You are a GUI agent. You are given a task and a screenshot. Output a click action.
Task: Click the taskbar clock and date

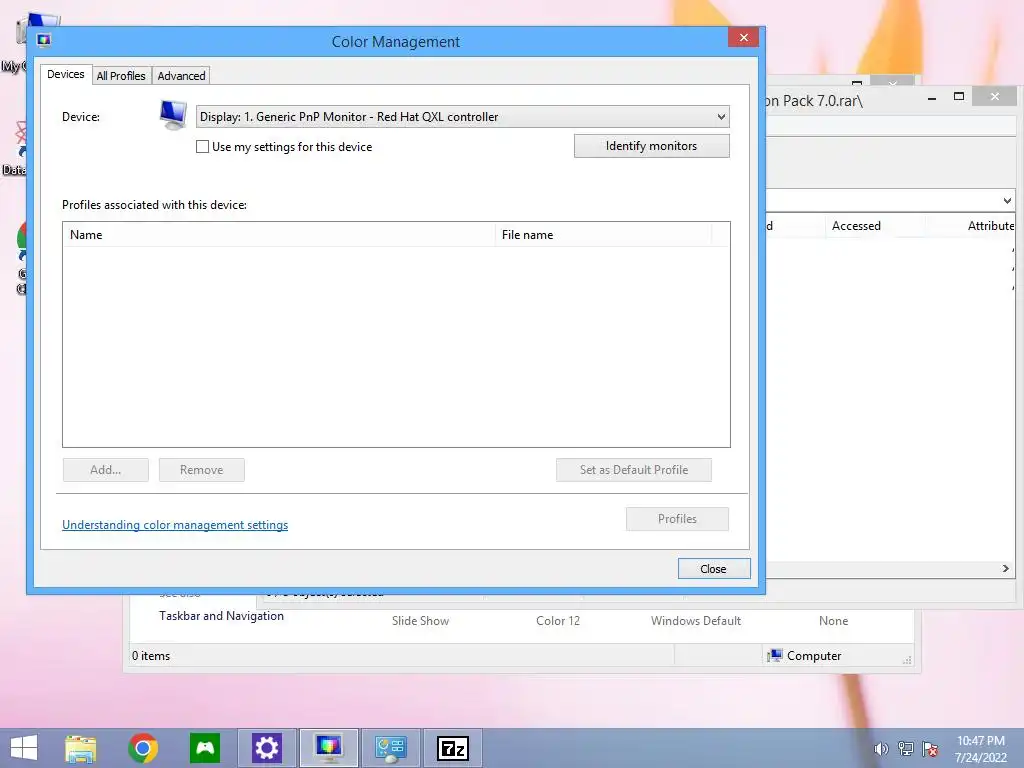(980, 749)
